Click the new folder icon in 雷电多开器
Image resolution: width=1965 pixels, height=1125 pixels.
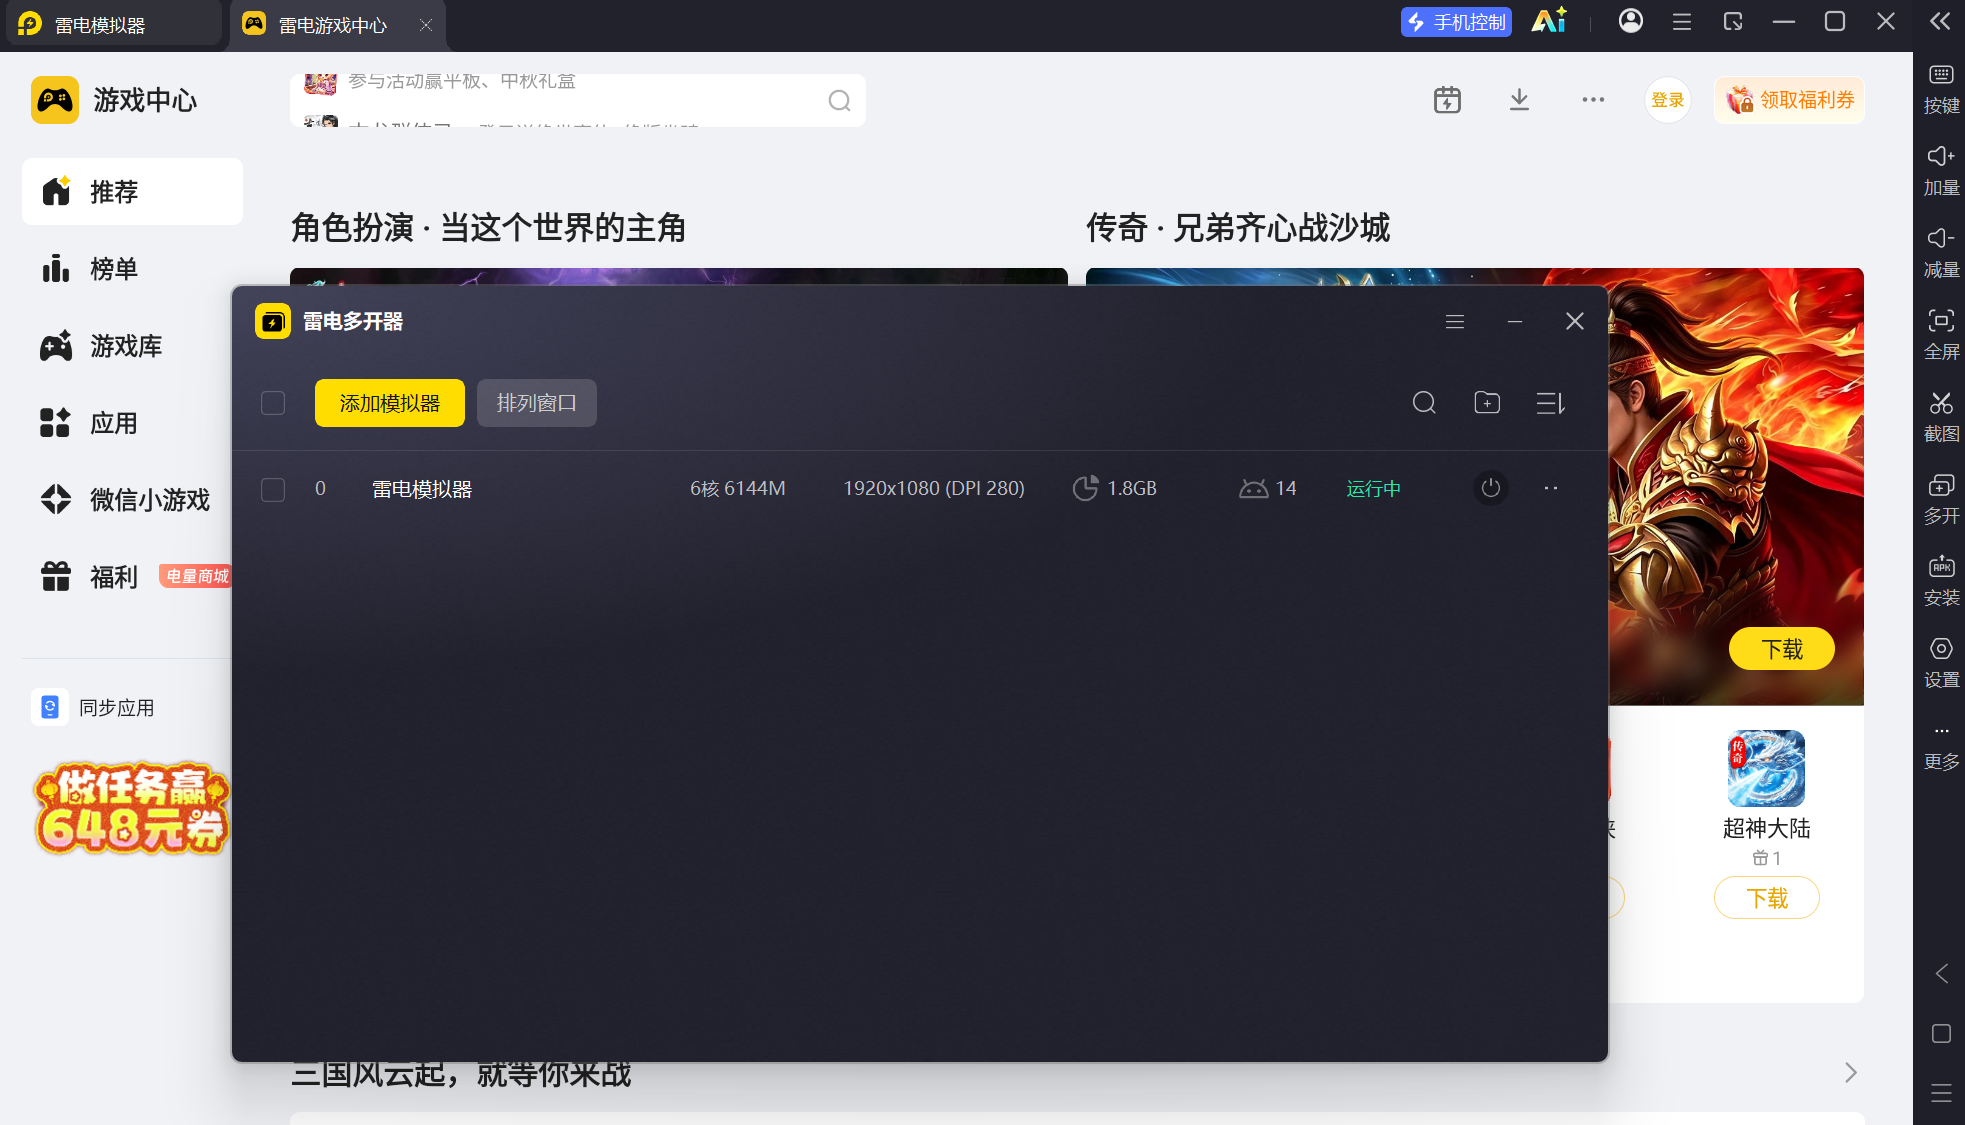point(1487,403)
